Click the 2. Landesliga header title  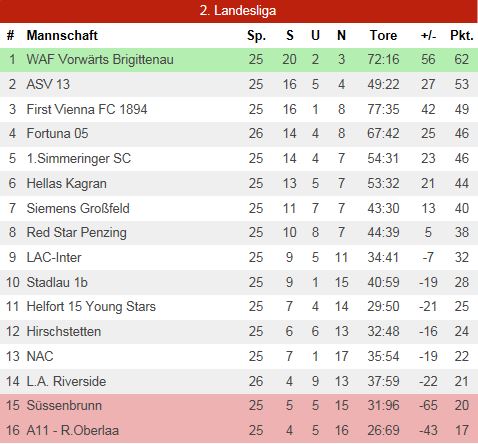point(238,11)
